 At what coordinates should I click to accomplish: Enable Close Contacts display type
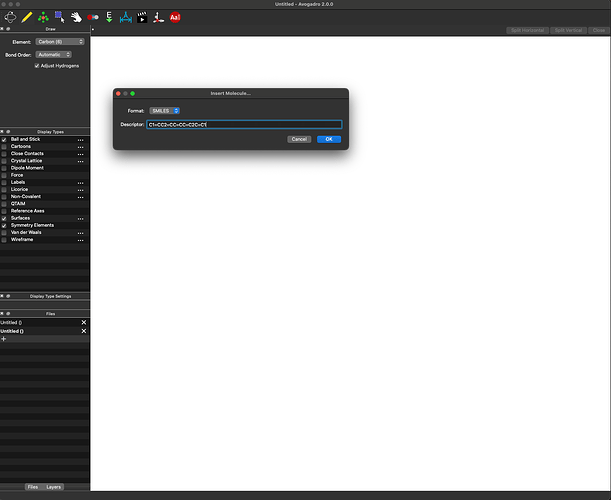click(4, 154)
